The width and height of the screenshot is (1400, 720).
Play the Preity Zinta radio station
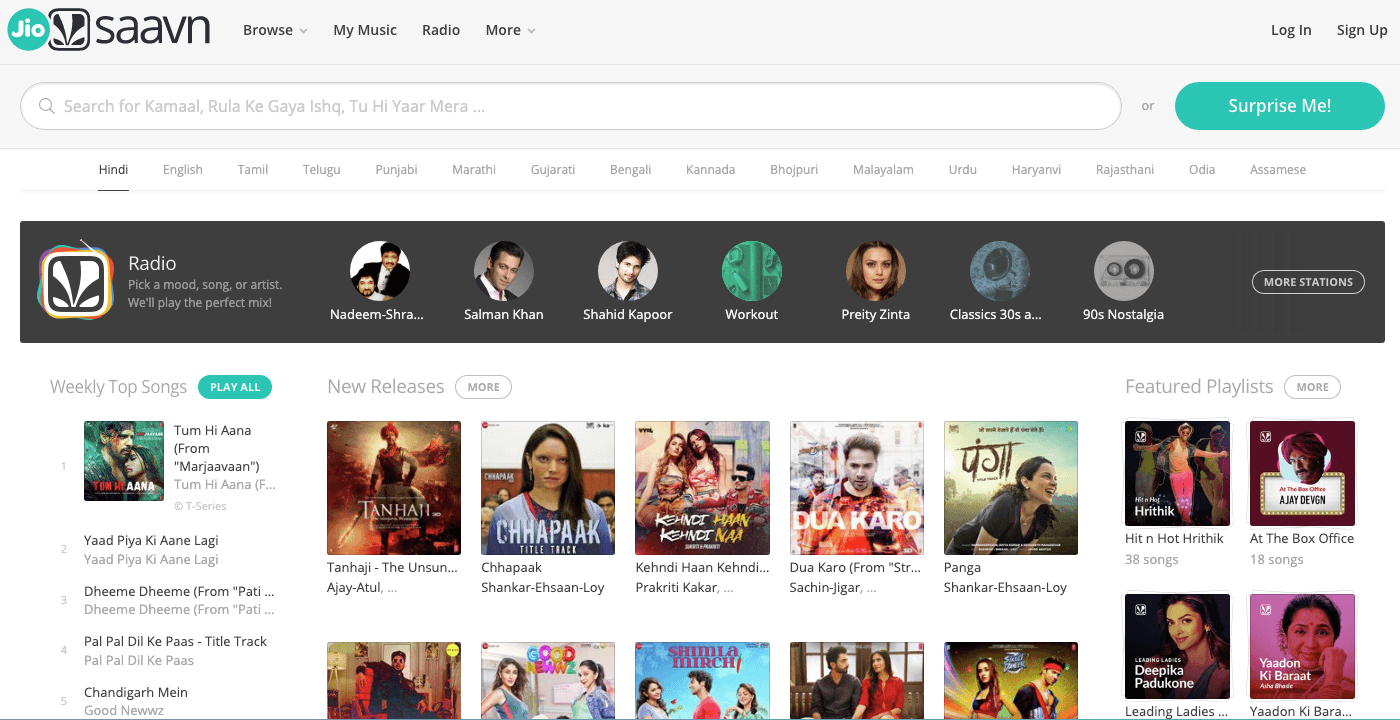pos(875,271)
